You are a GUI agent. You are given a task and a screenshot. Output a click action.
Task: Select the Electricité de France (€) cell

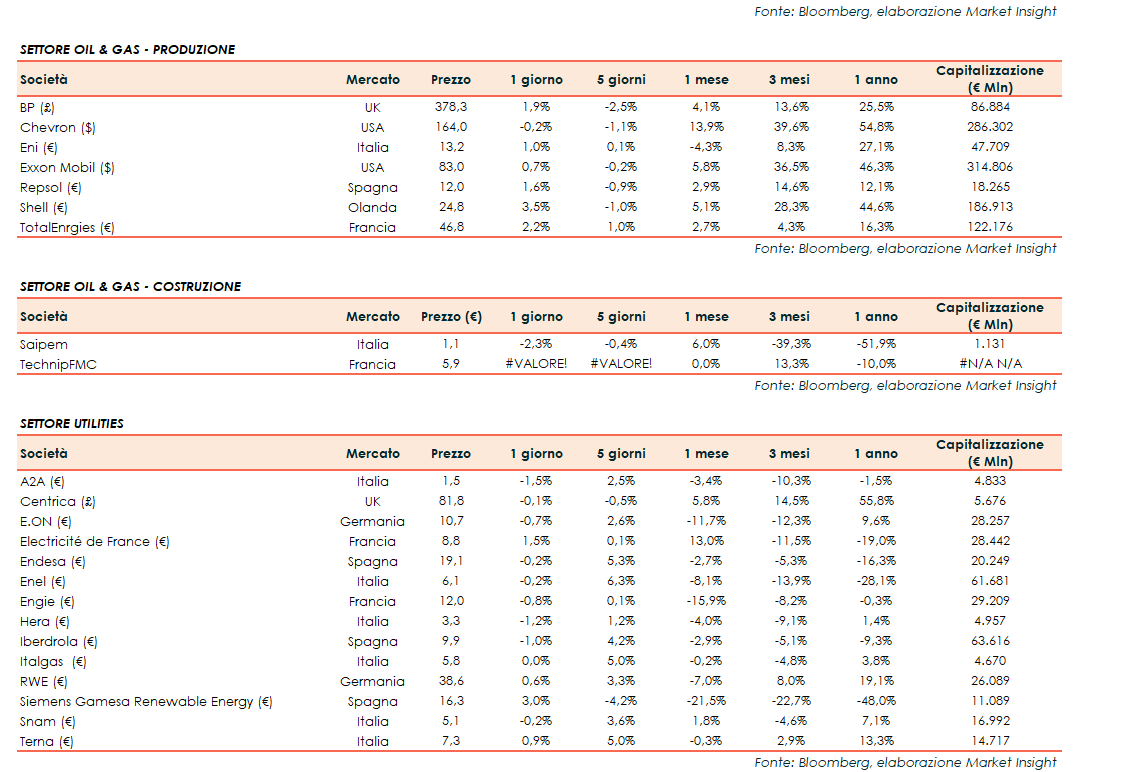pyautogui.click(x=95, y=541)
